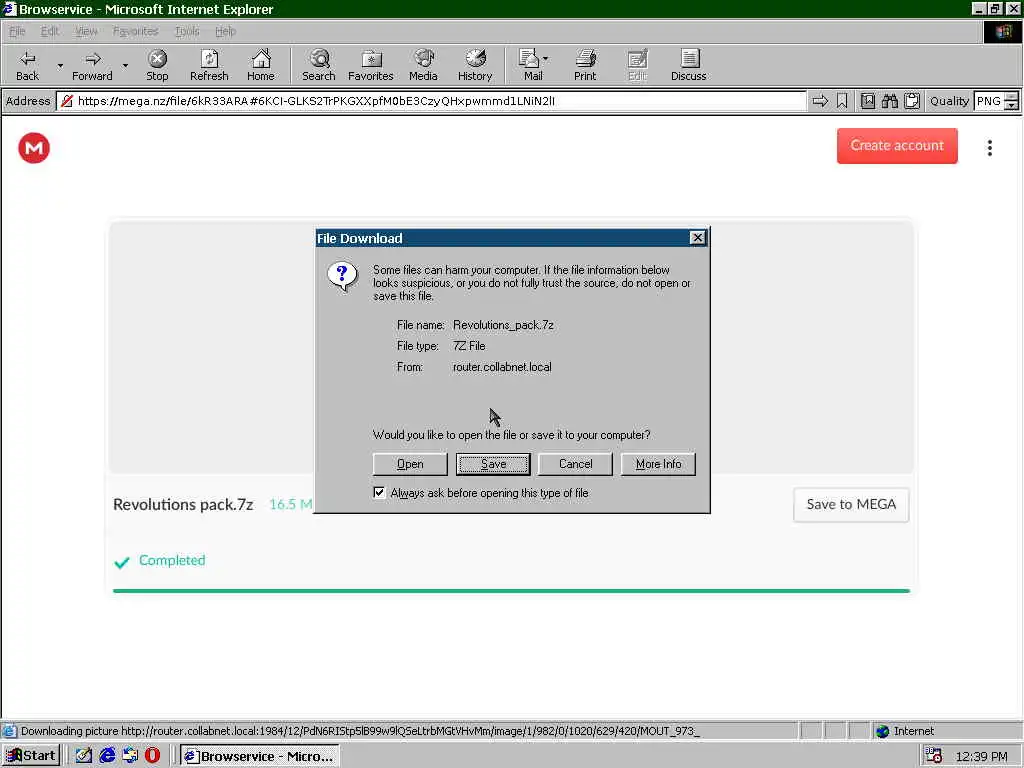The image size is (1024, 768).
Task: Select the Browservice taskbar button
Action: point(259,756)
